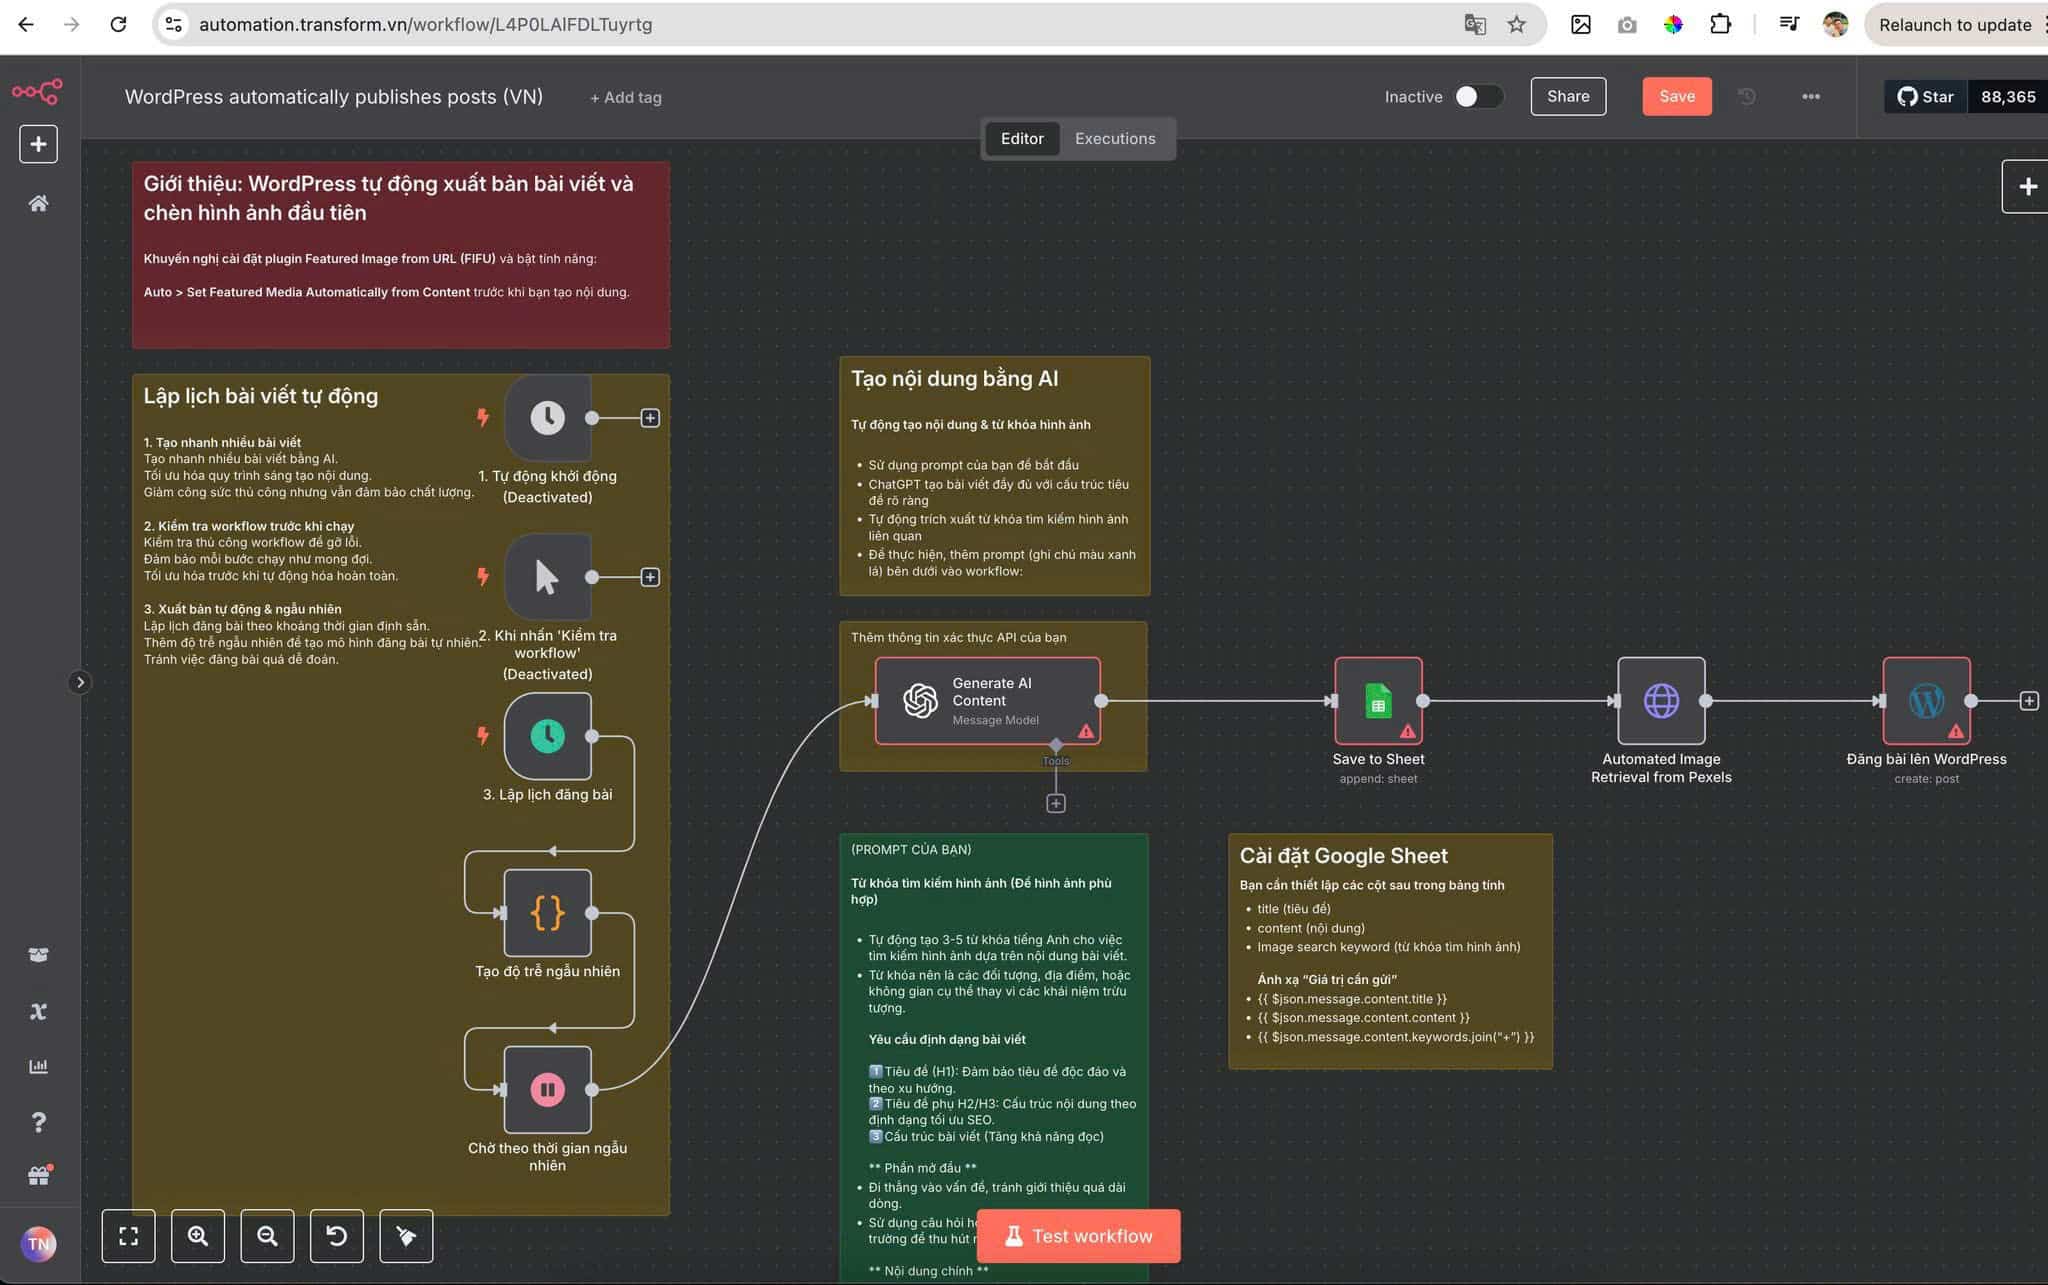Open the schedule trigger node with green clock
The image size is (2048, 1285).
(547, 736)
